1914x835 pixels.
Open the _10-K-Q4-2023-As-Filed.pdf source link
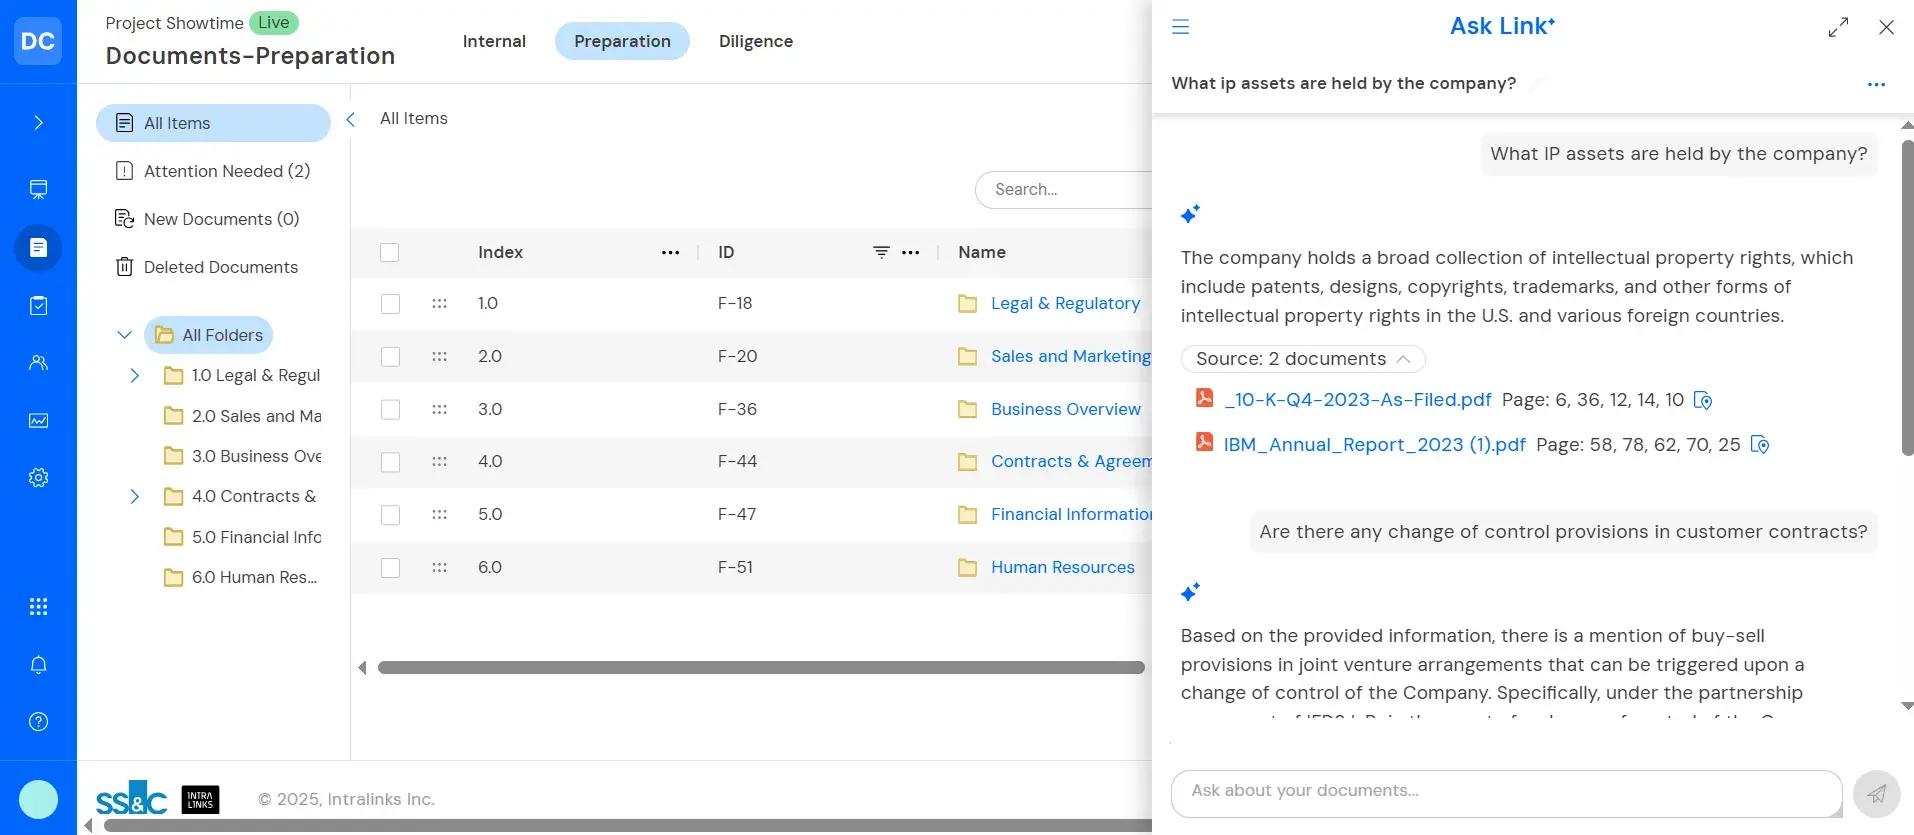pos(1357,400)
